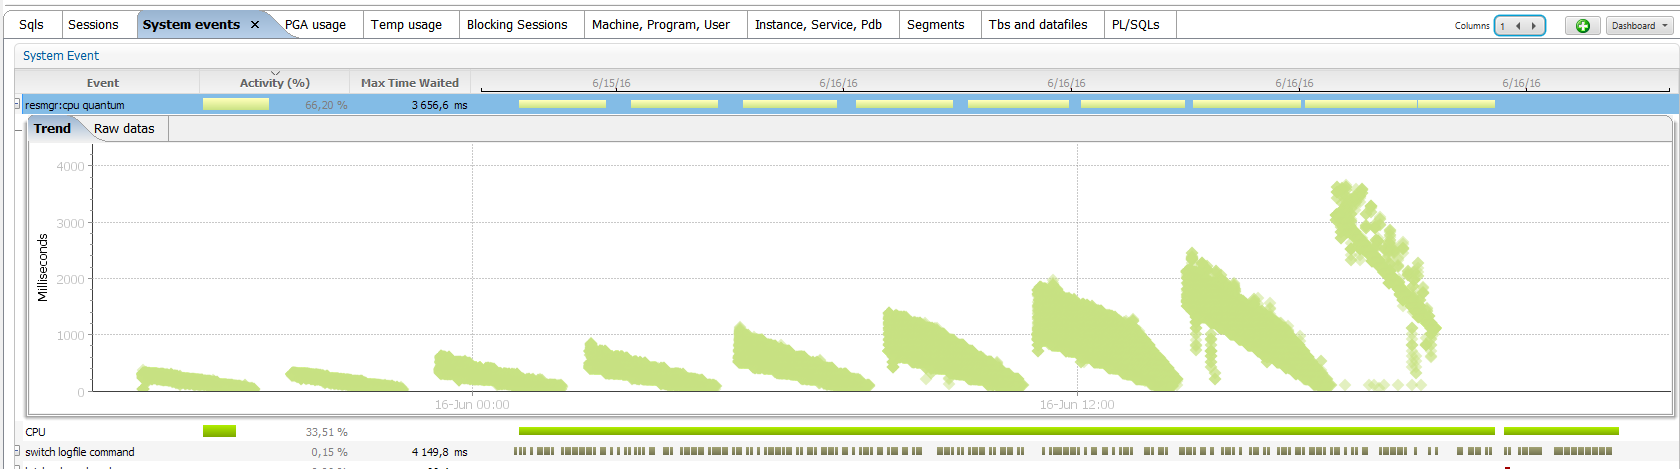The image size is (1680, 469).
Task: Open the Sessions tab
Action: click(x=93, y=25)
